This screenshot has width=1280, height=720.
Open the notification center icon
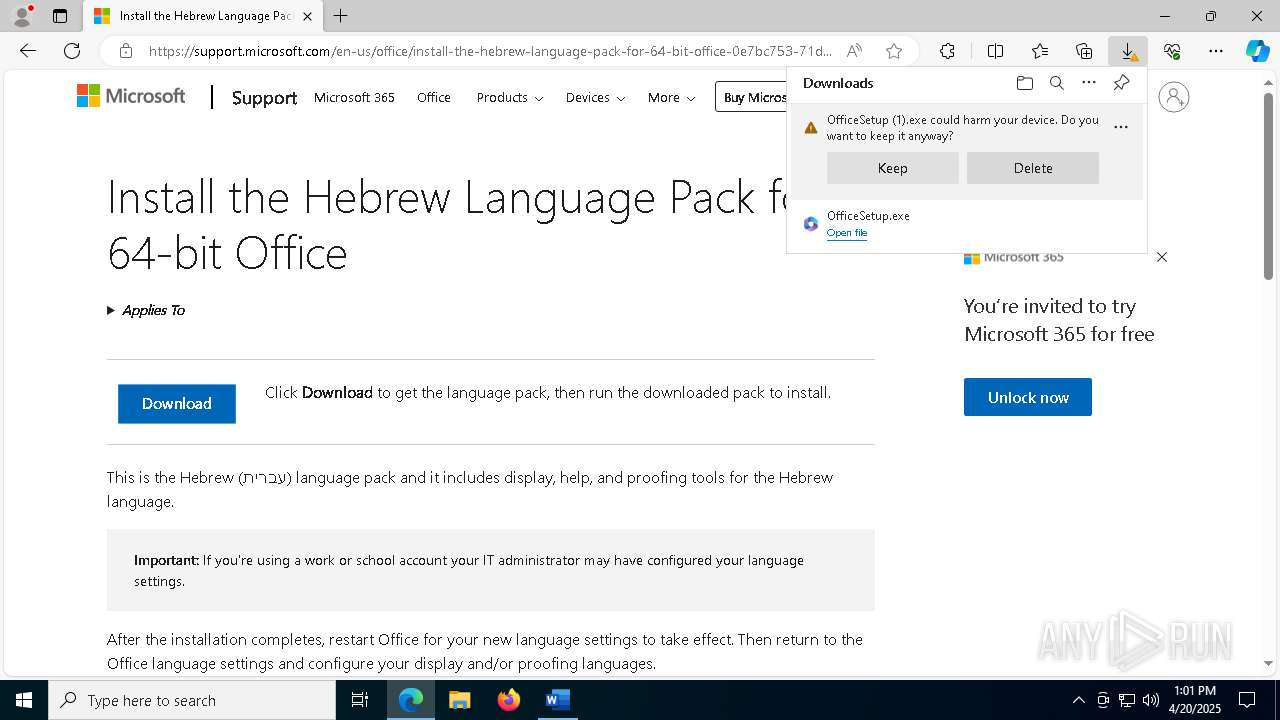tap(1247, 700)
